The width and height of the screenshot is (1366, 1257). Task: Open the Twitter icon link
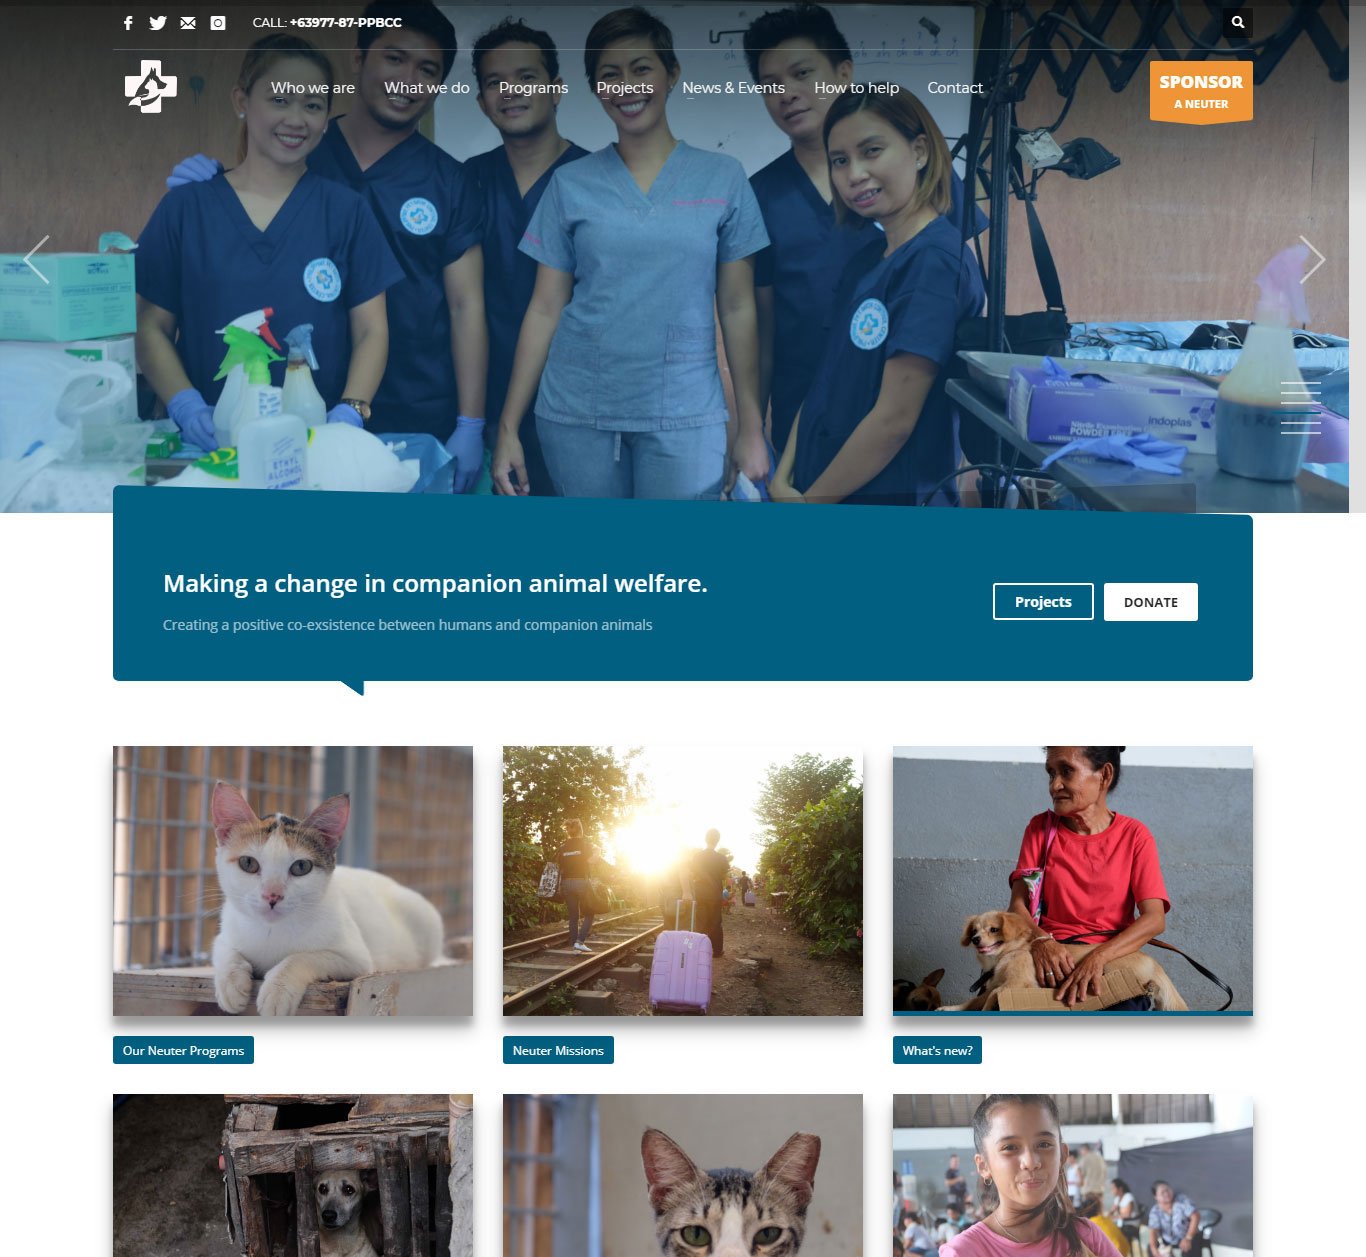point(158,23)
